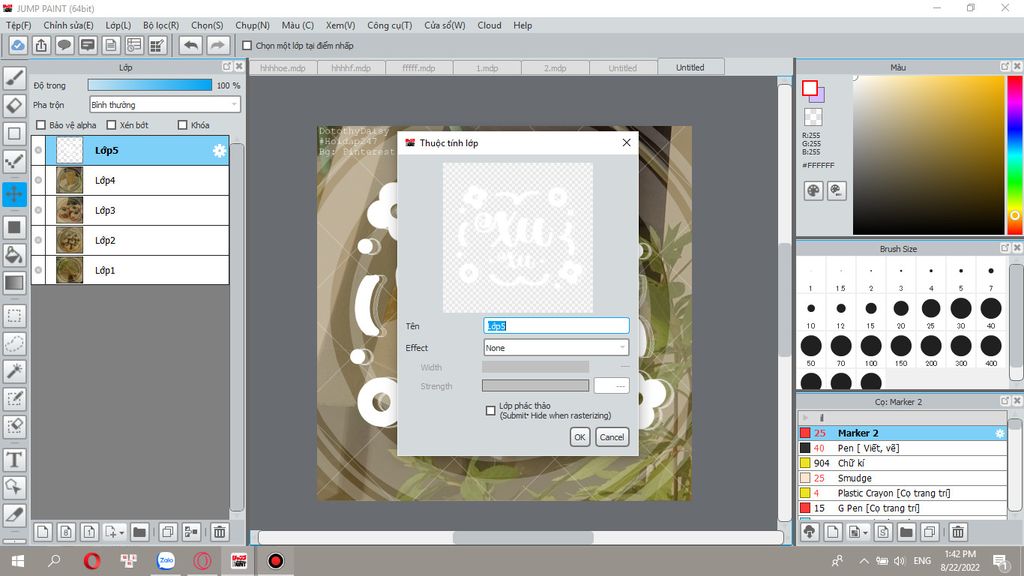The width and height of the screenshot is (1024, 576).
Task: Open the color palette icon in Màu panel
Action: point(813,191)
